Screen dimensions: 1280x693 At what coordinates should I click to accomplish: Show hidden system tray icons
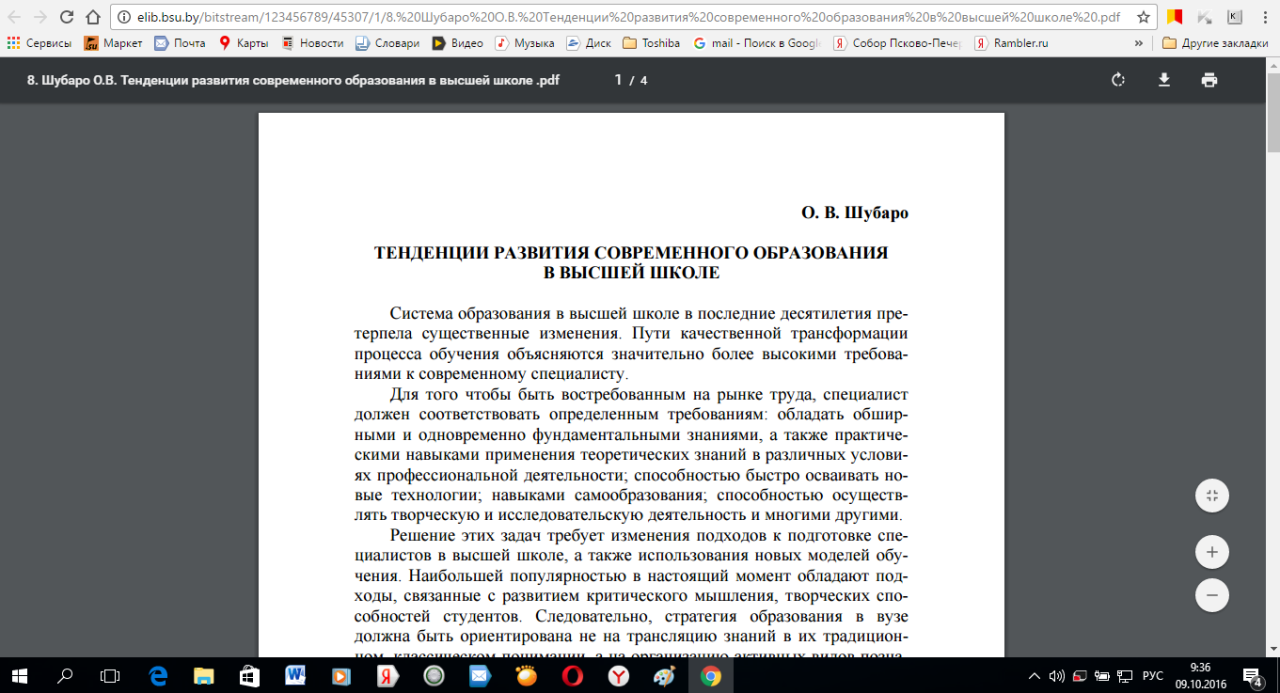(x=1033, y=676)
